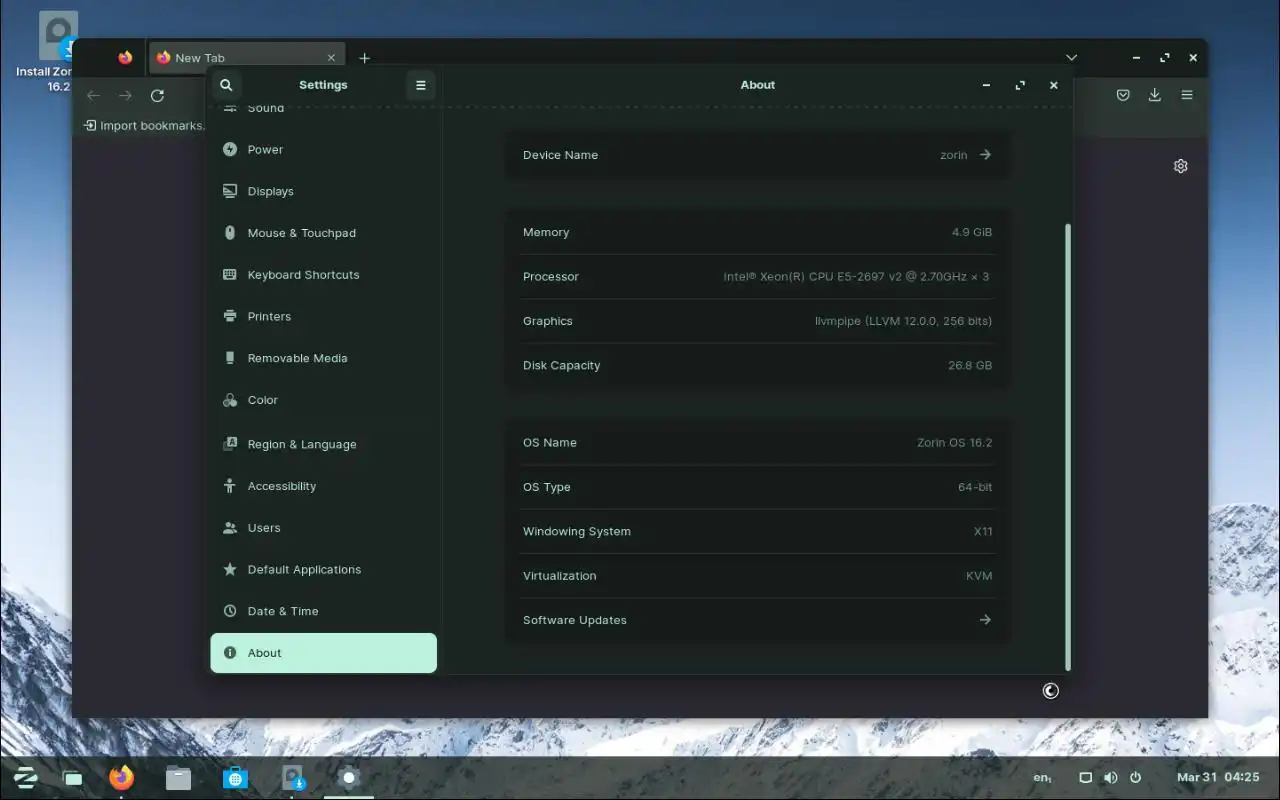Click the Power lightning icon

[230, 150]
